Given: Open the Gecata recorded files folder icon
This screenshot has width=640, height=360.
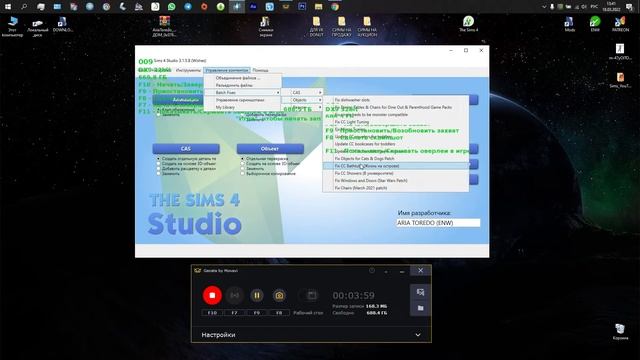Looking at the screenshot, I should point(420,308).
